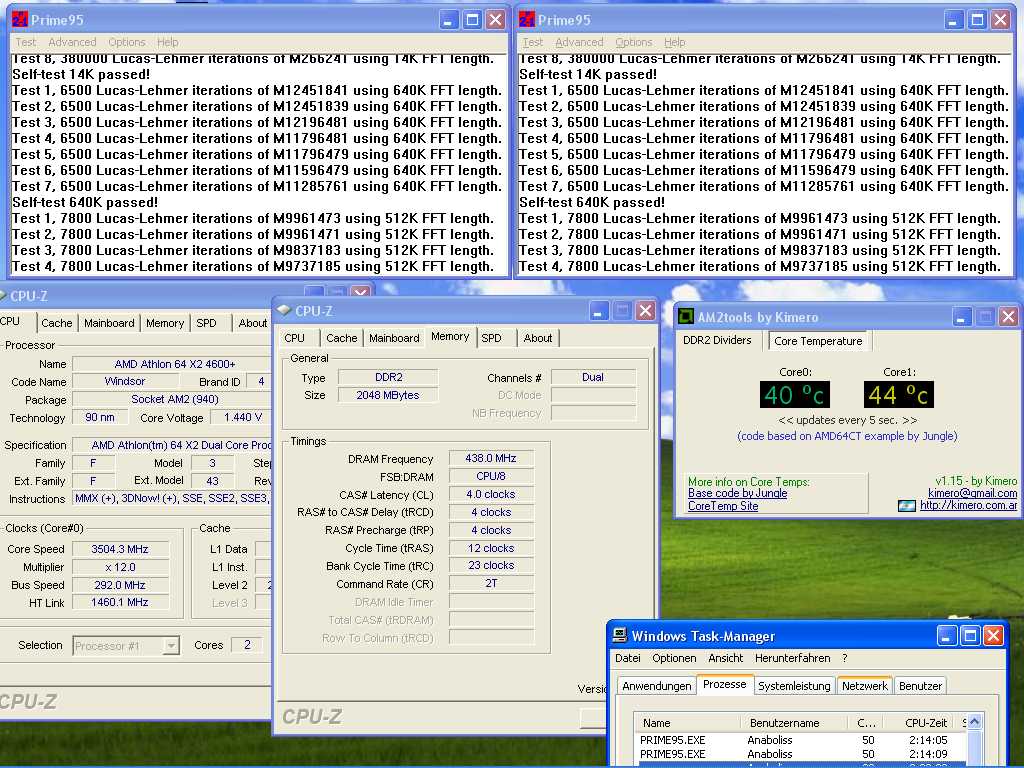Open Options menu in right Prime95 window
The image size is (1024, 768).
[633, 42]
